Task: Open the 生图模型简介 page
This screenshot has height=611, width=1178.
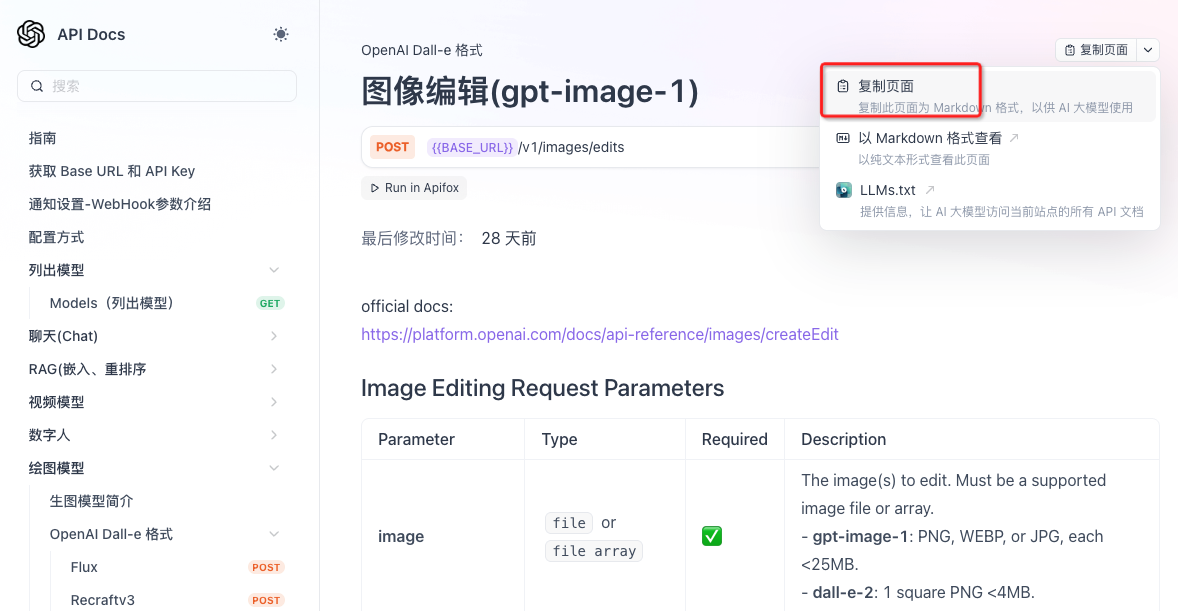Action: pos(92,501)
